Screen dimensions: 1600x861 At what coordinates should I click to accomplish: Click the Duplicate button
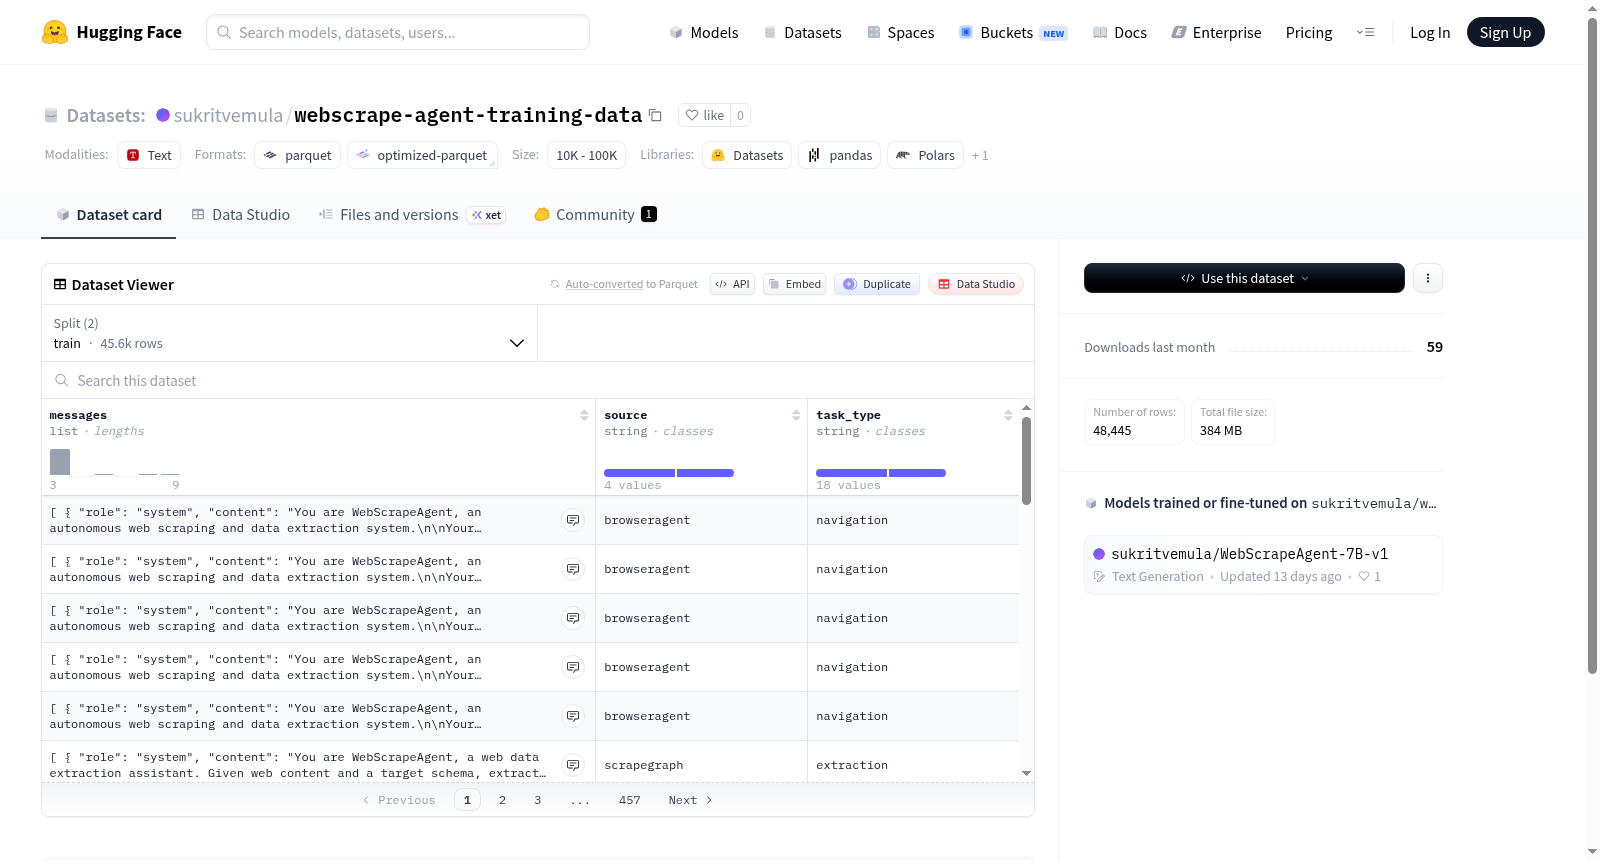pyautogui.click(x=876, y=284)
